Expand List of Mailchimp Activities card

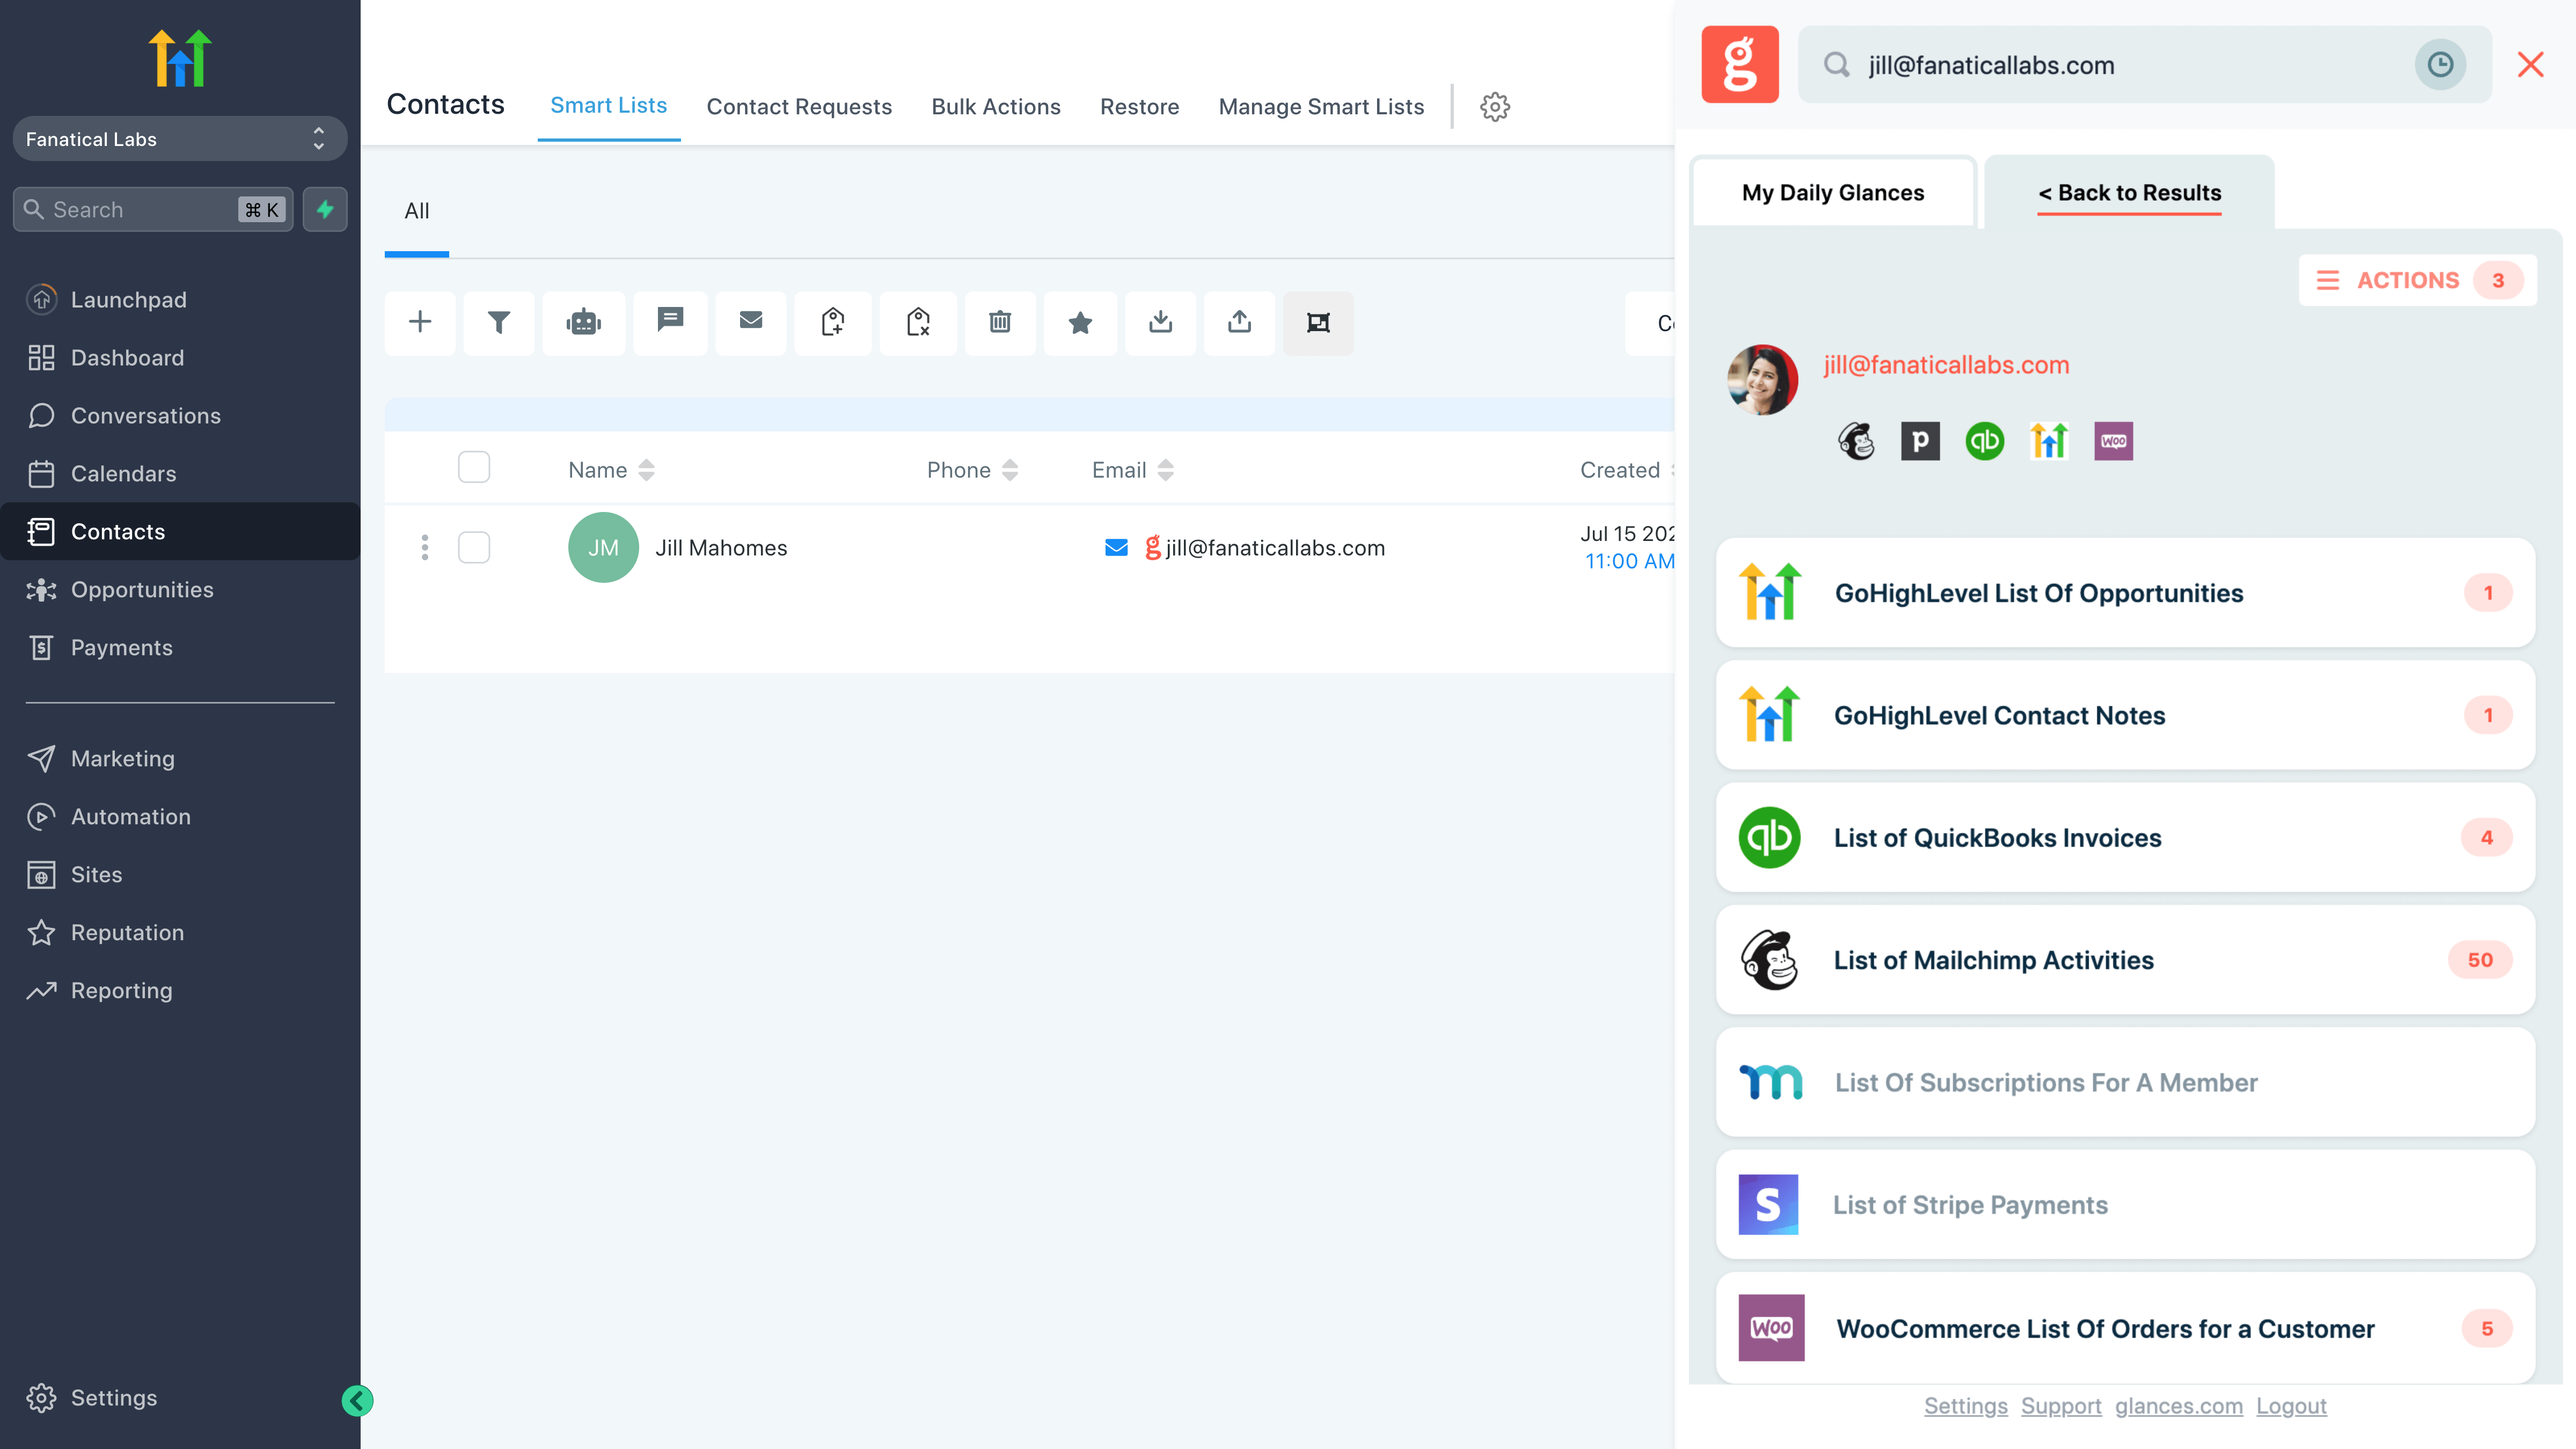click(x=2125, y=960)
